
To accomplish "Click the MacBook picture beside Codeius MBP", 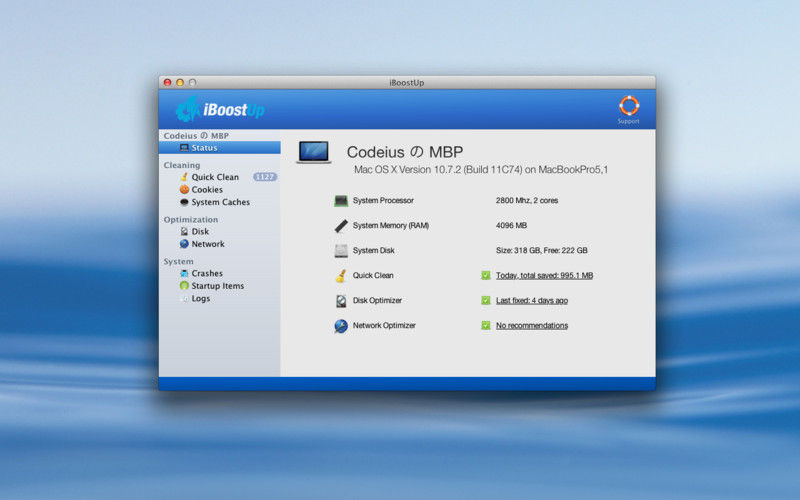I will point(314,152).
